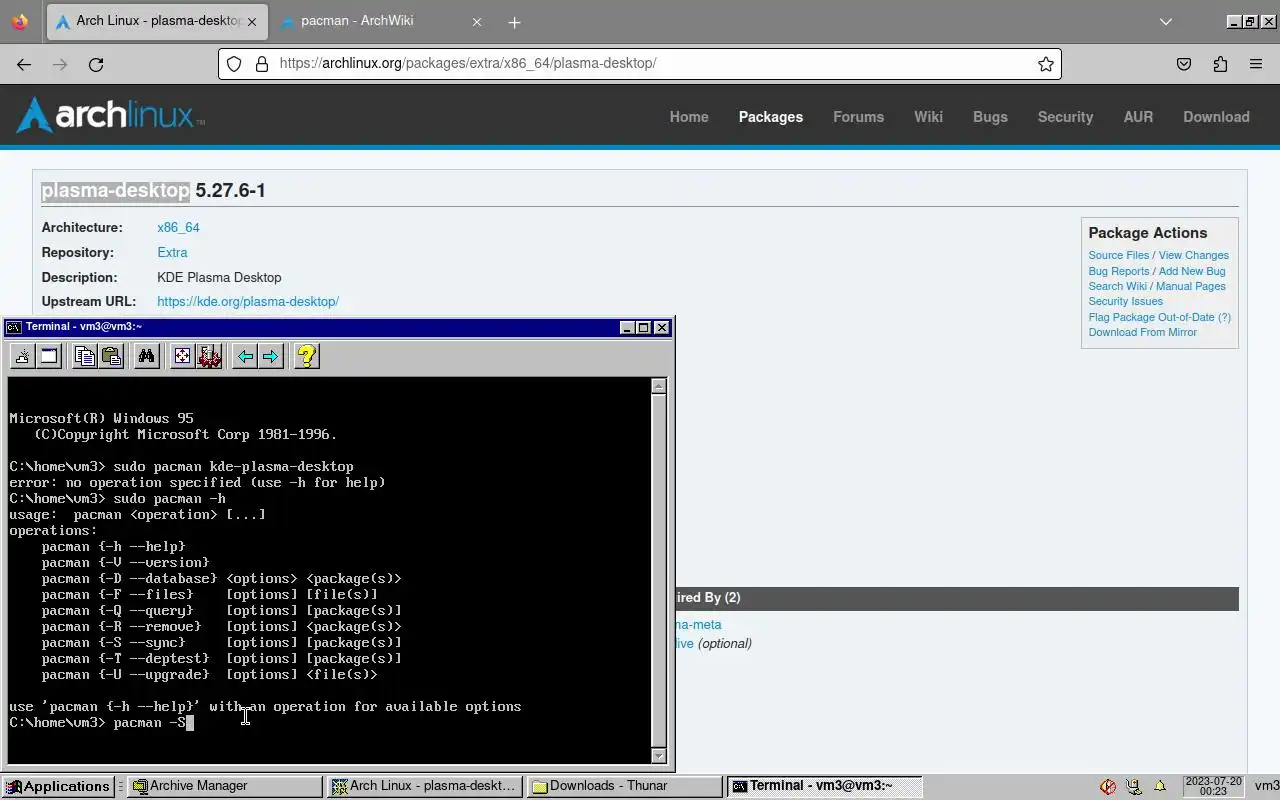Click the 'pacman {-S --sync}' terminal line

pos(222,643)
